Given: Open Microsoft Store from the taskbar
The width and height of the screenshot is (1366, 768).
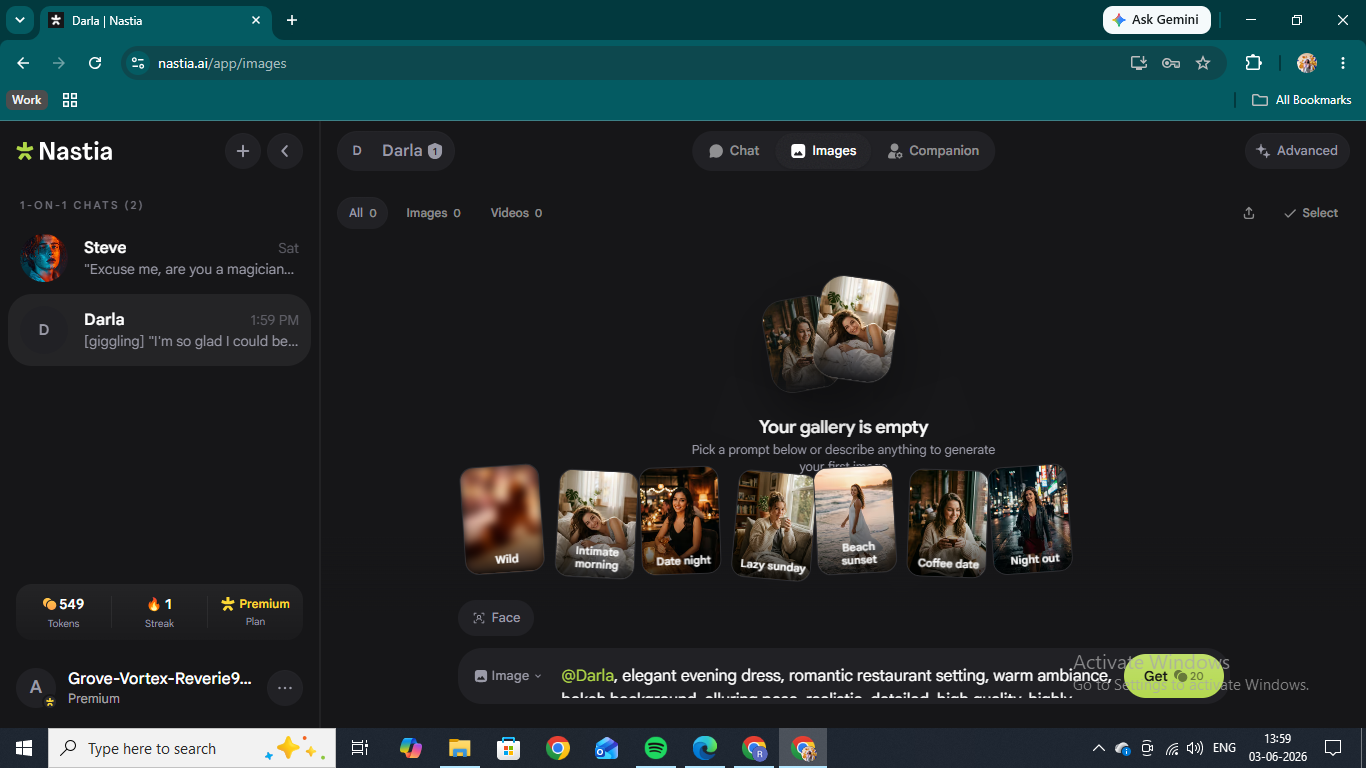Looking at the screenshot, I should tap(509, 748).
